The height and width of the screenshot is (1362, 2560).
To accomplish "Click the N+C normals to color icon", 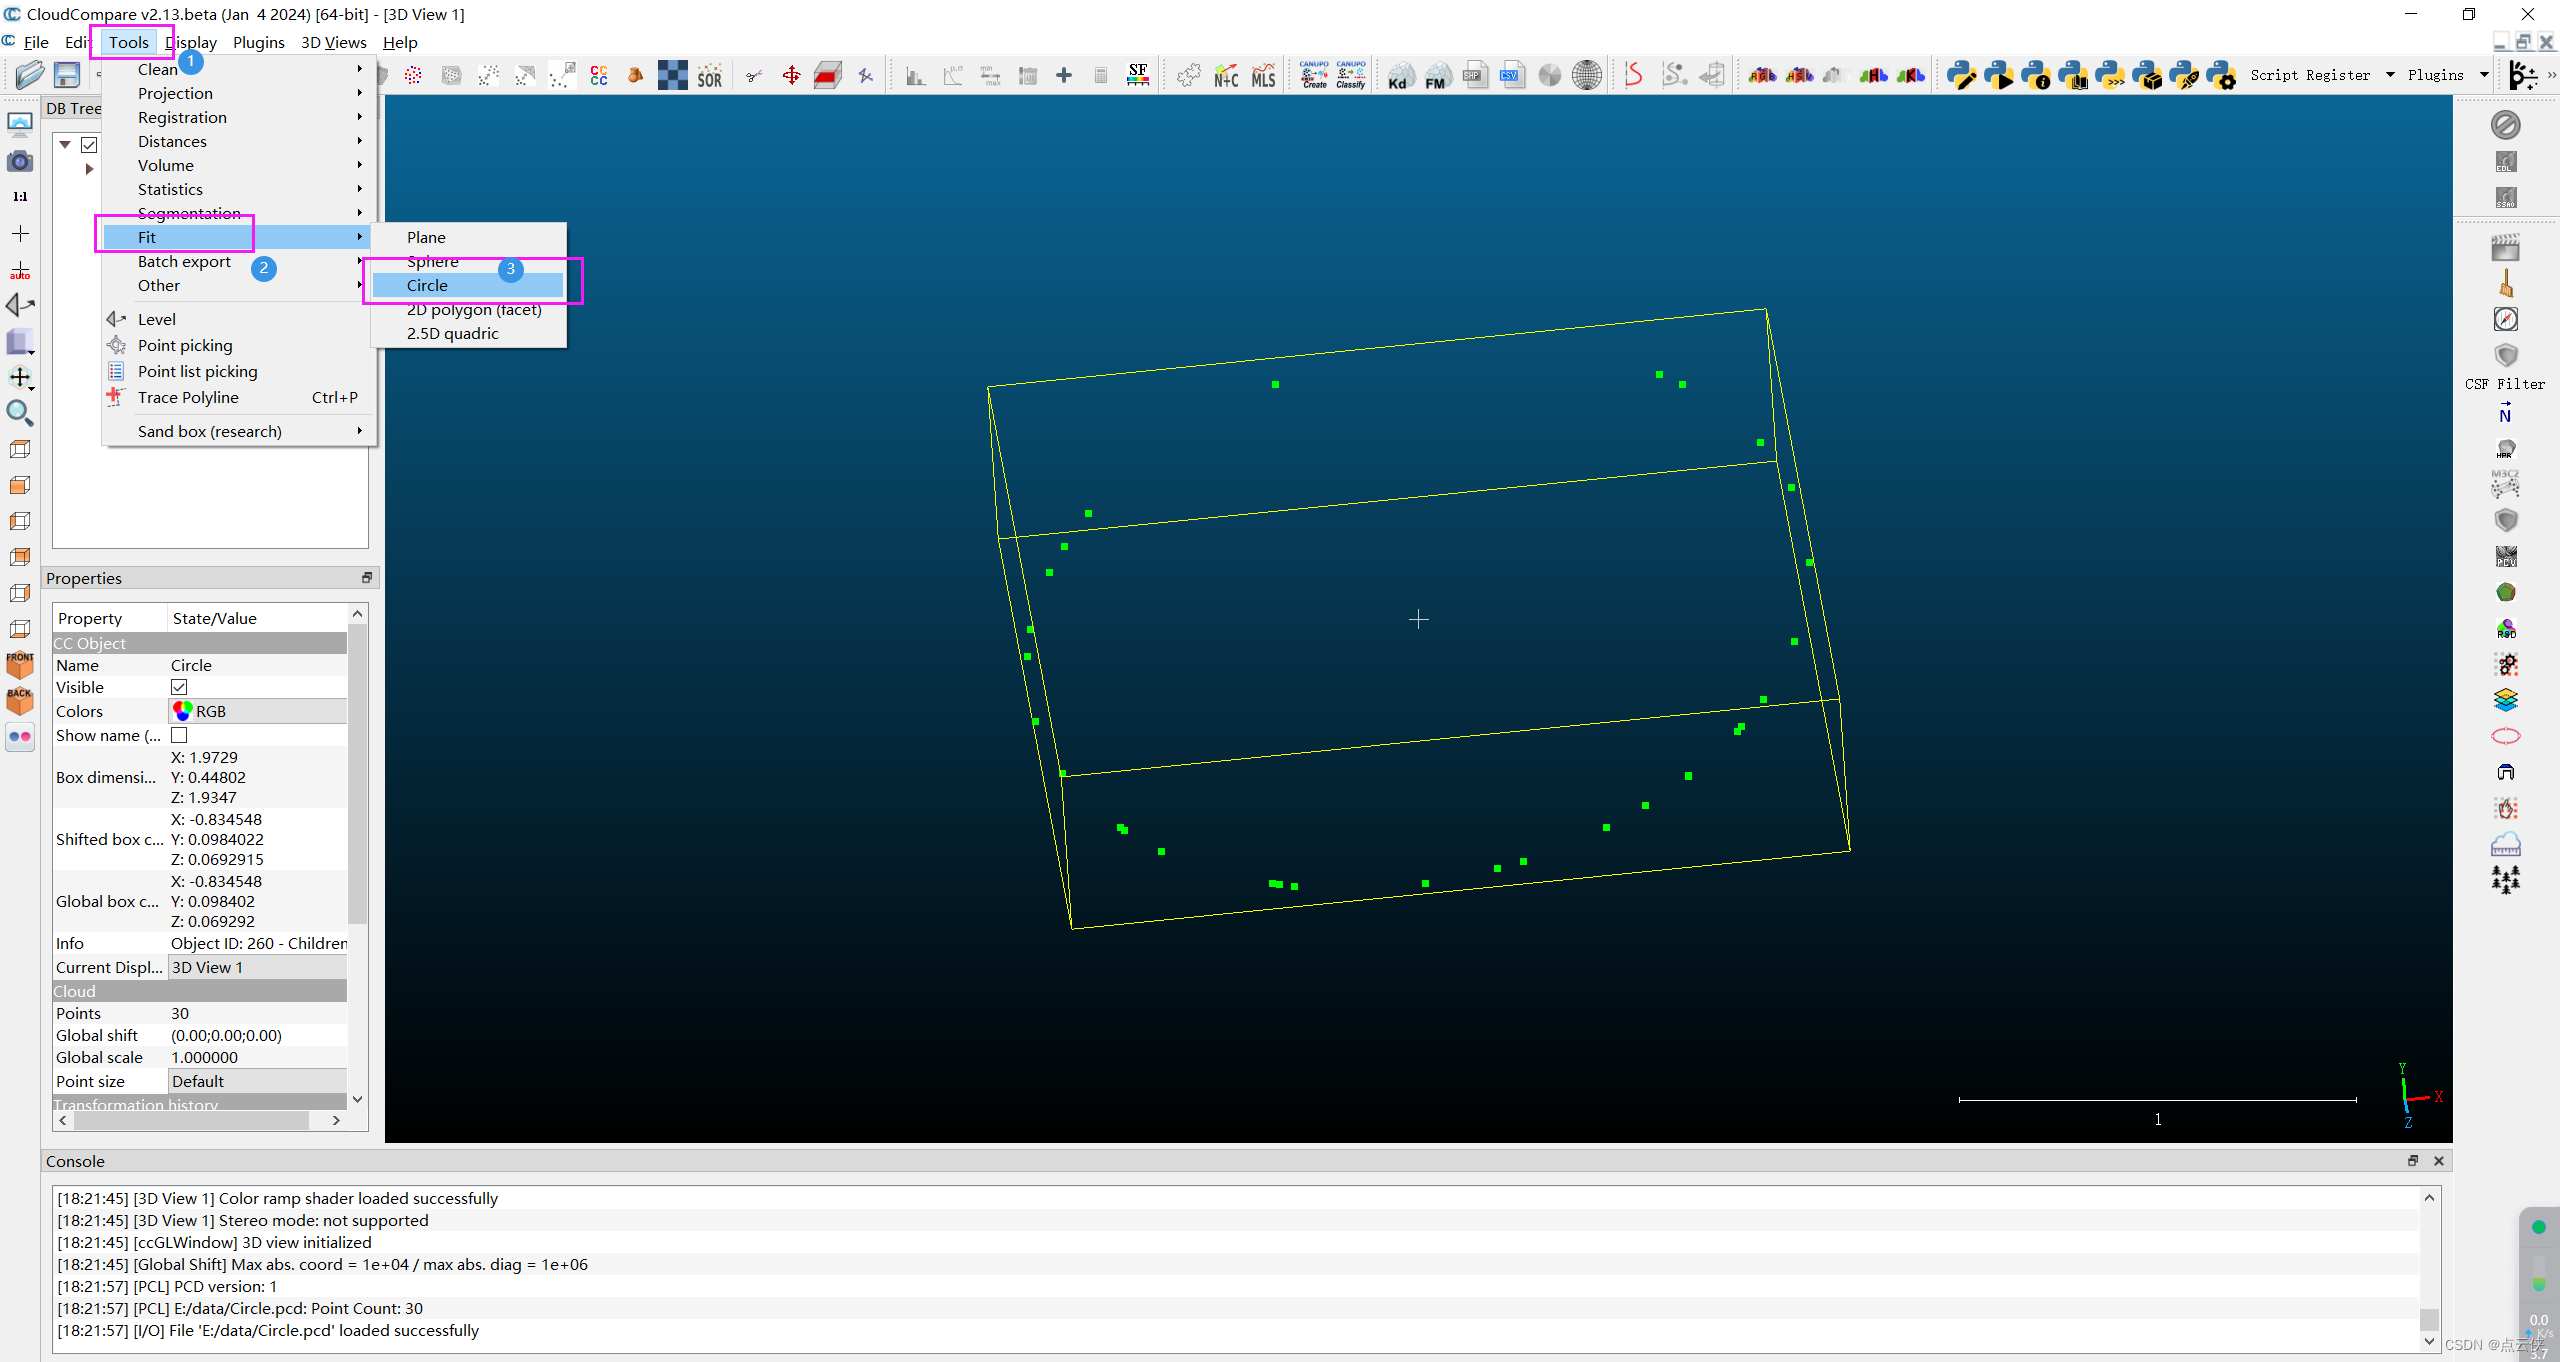I will [x=1226, y=75].
